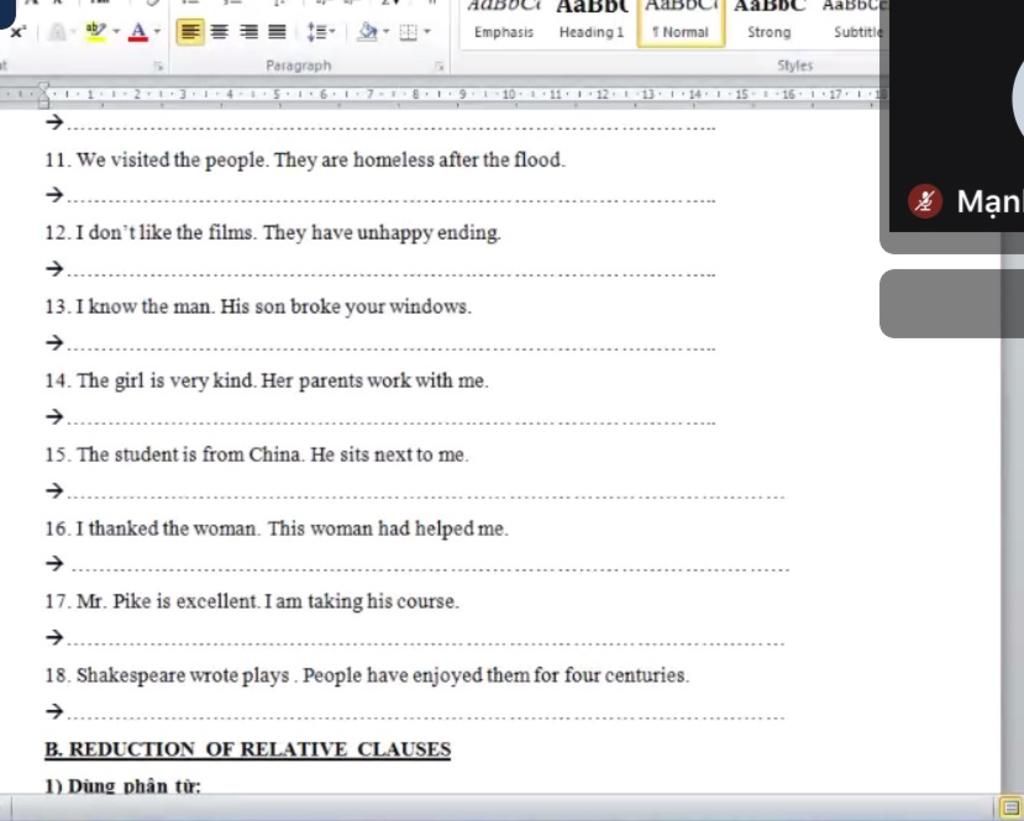
Task: Toggle Align Text Left
Action: coord(190,31)
